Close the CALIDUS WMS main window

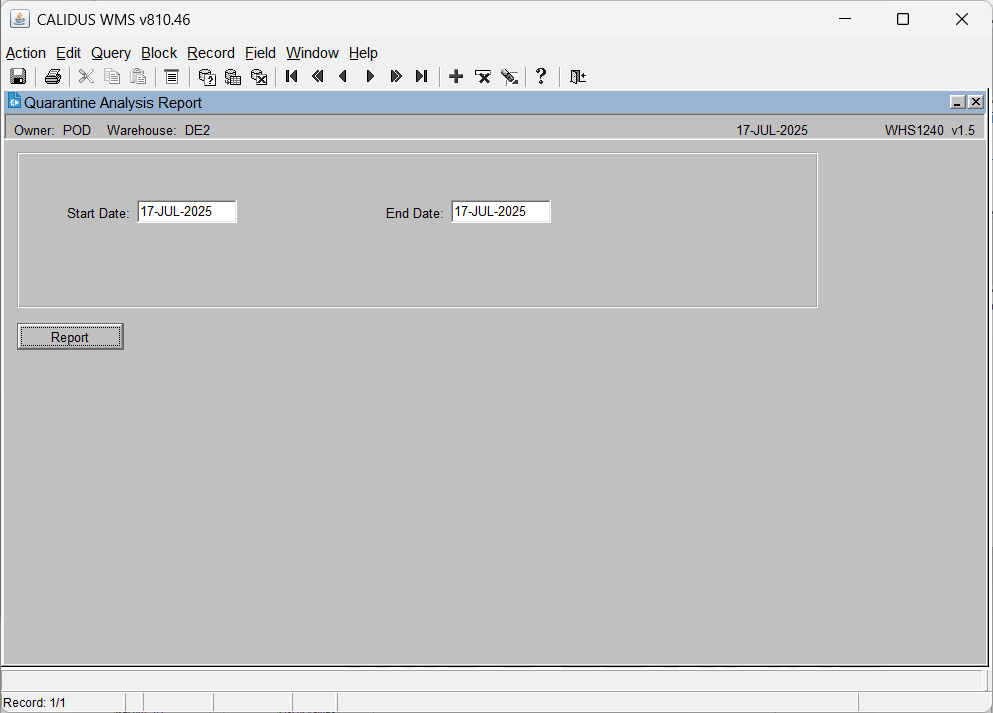click(961, 19)
